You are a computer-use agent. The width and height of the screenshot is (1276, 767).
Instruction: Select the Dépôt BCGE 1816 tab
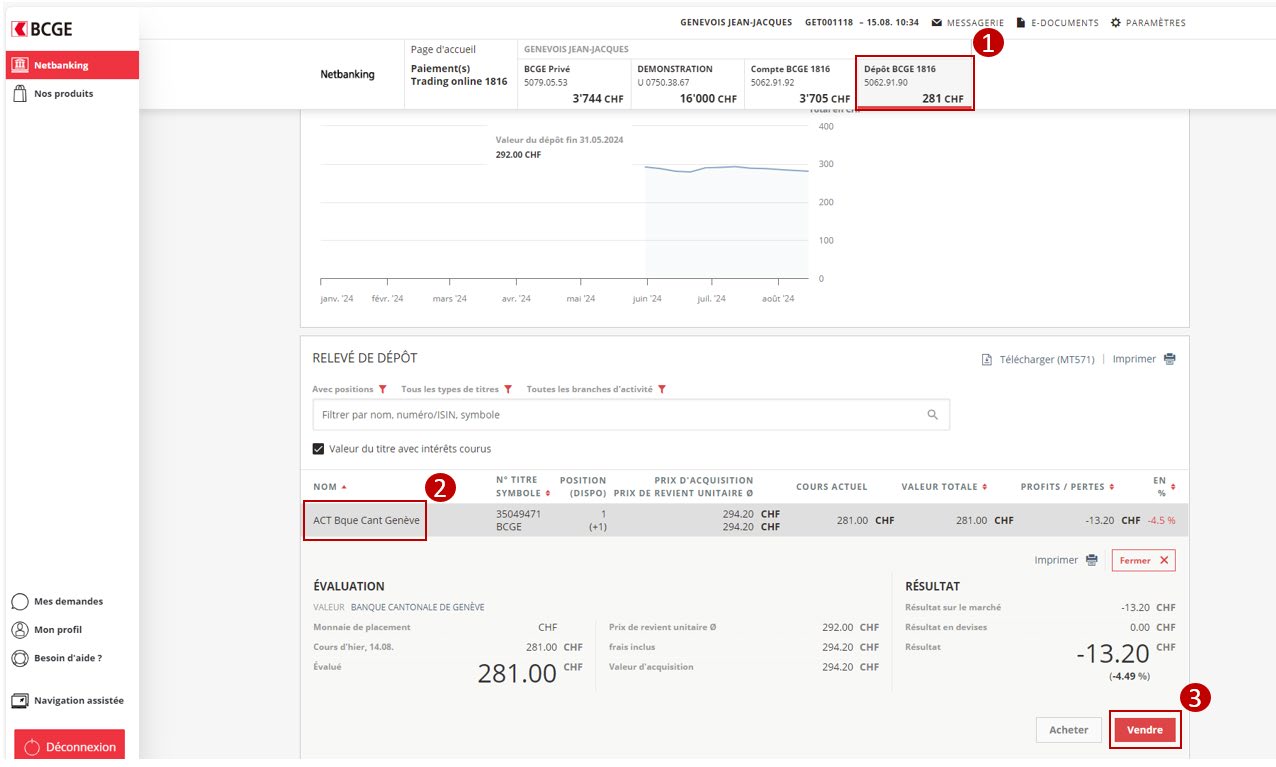914,84
